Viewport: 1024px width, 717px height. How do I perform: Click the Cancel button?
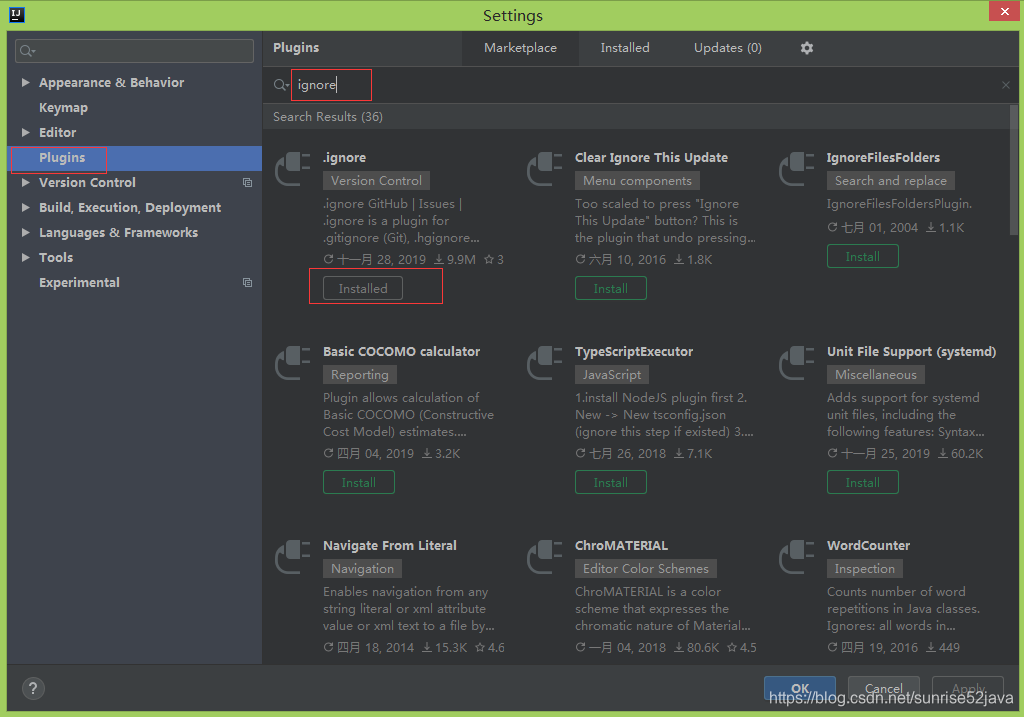click(x=884, y=688)
